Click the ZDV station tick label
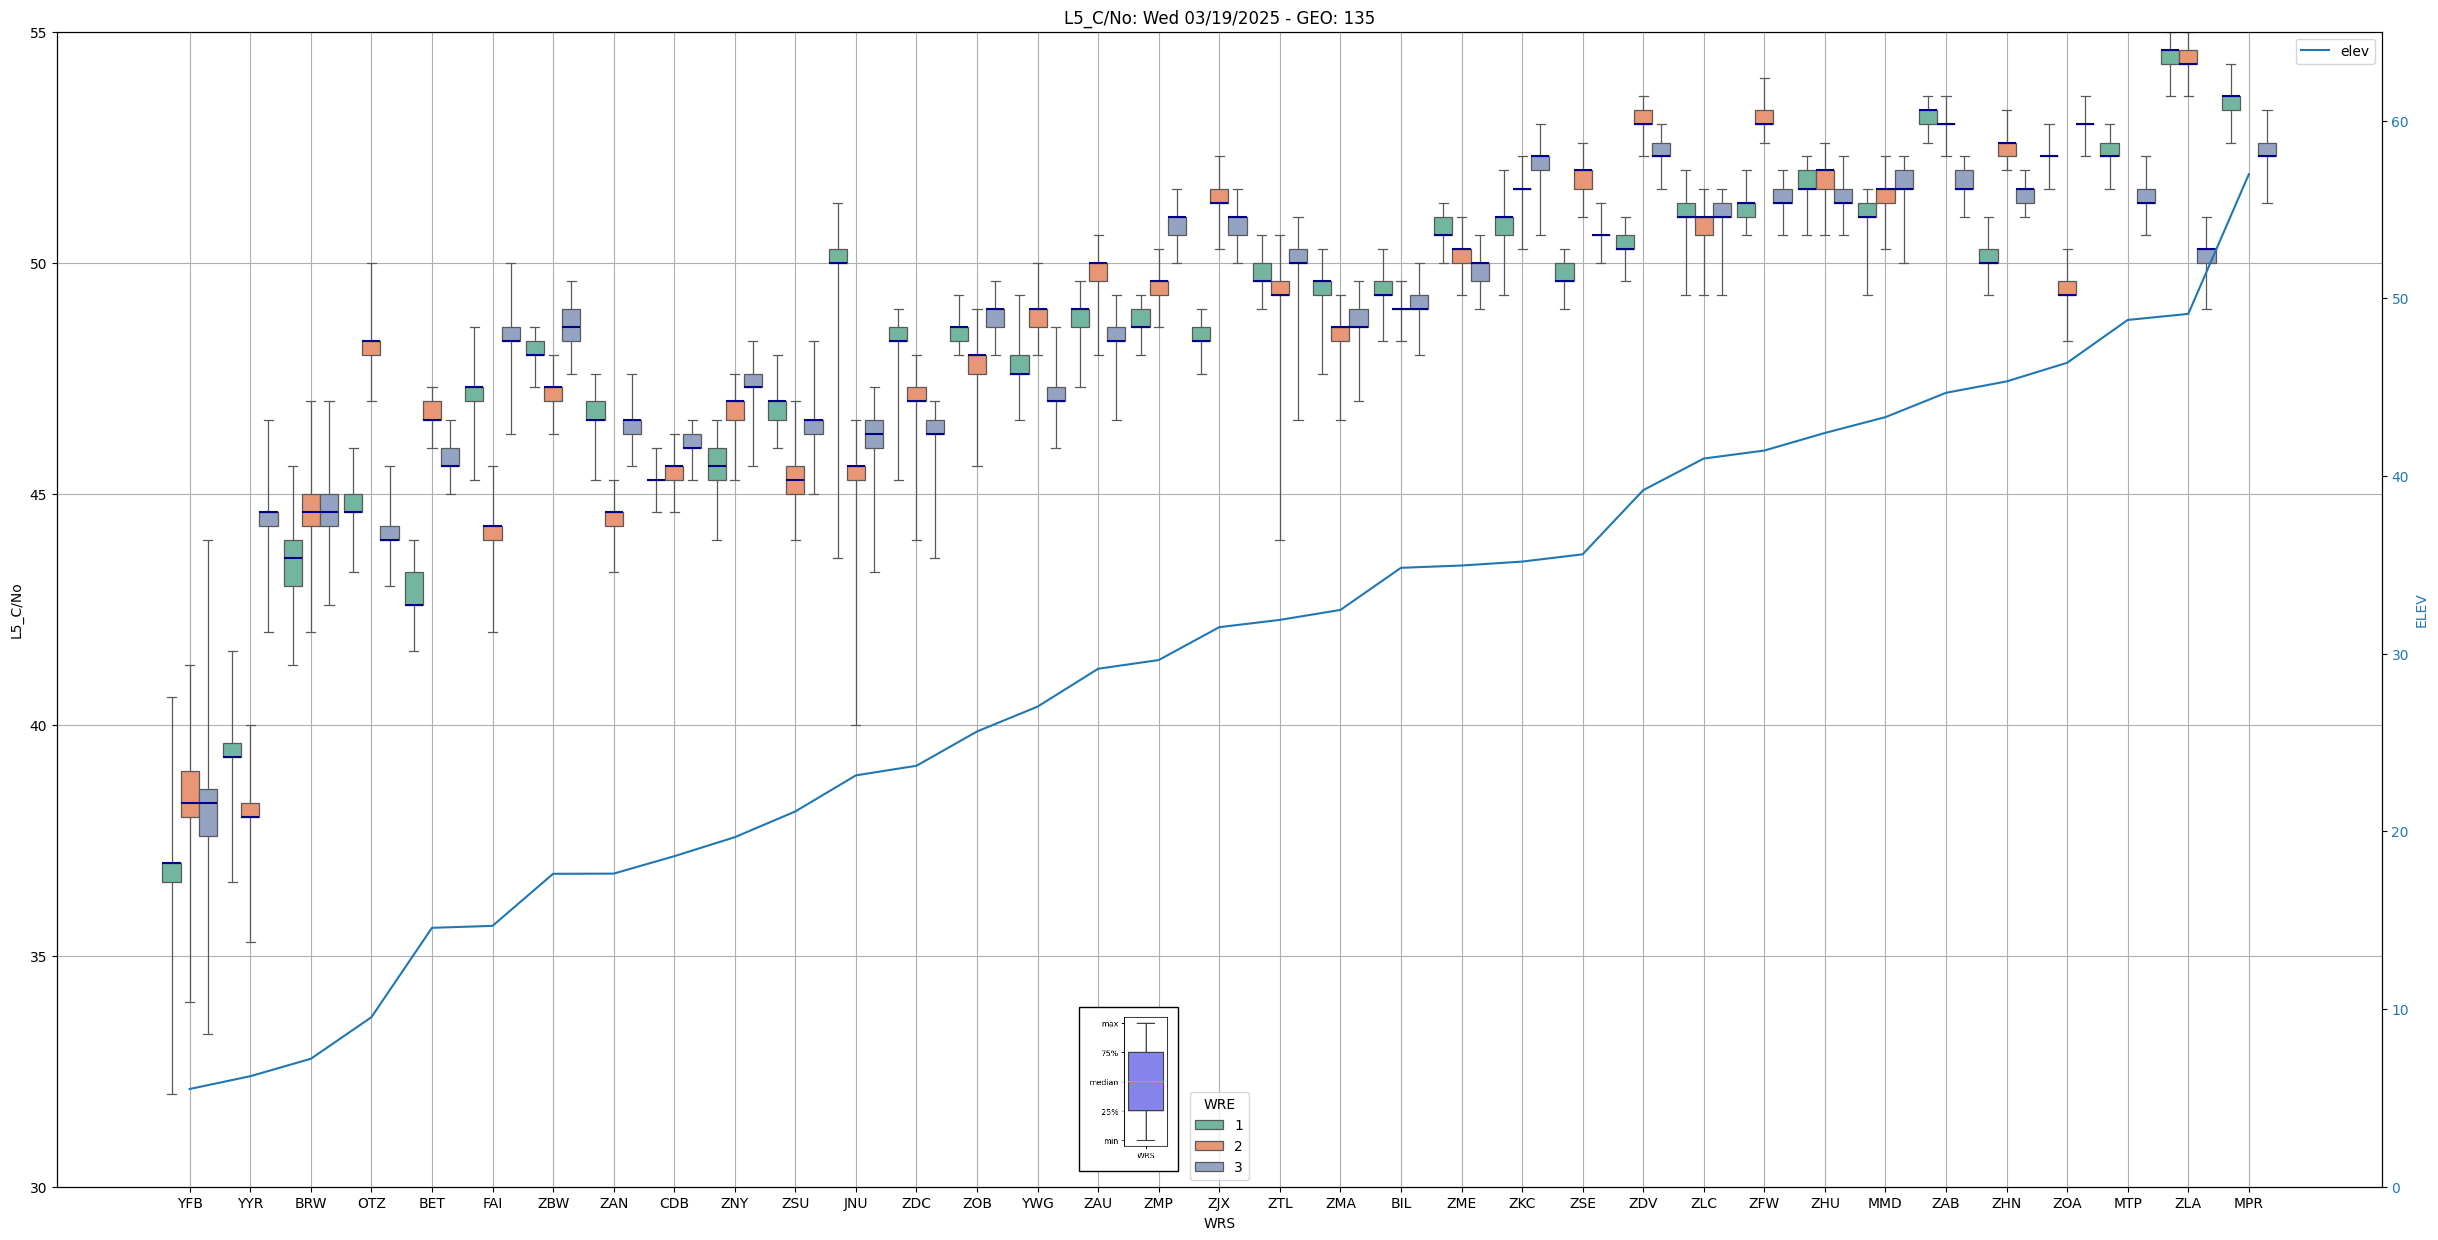 click(x=1643, y=1203)
